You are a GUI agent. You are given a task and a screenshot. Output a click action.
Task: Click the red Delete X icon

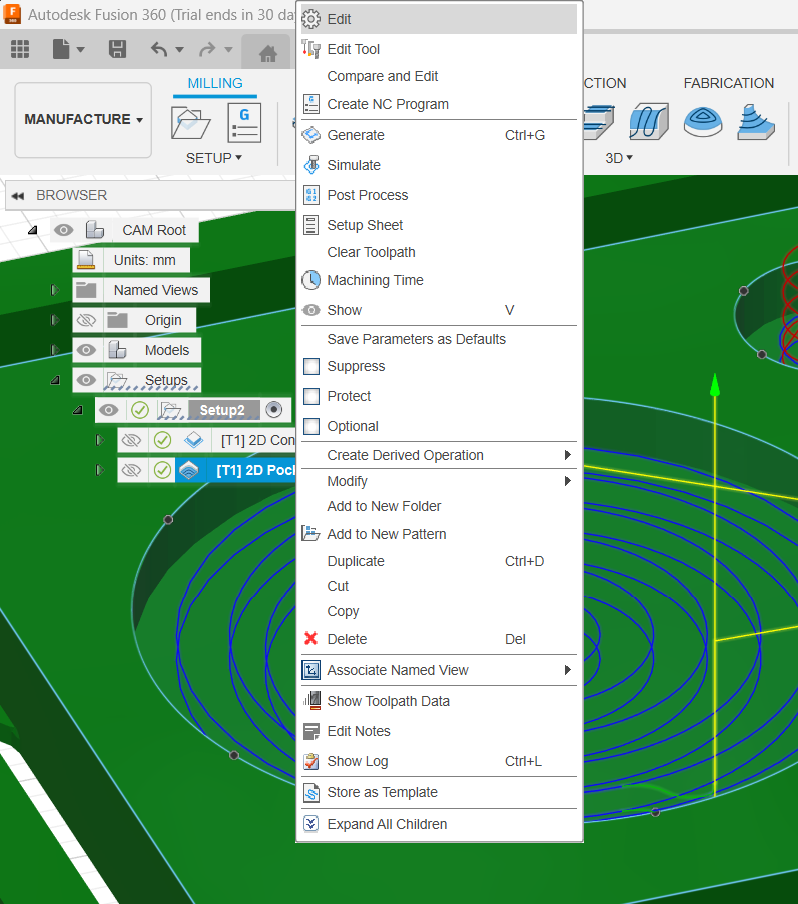(311, 638)
